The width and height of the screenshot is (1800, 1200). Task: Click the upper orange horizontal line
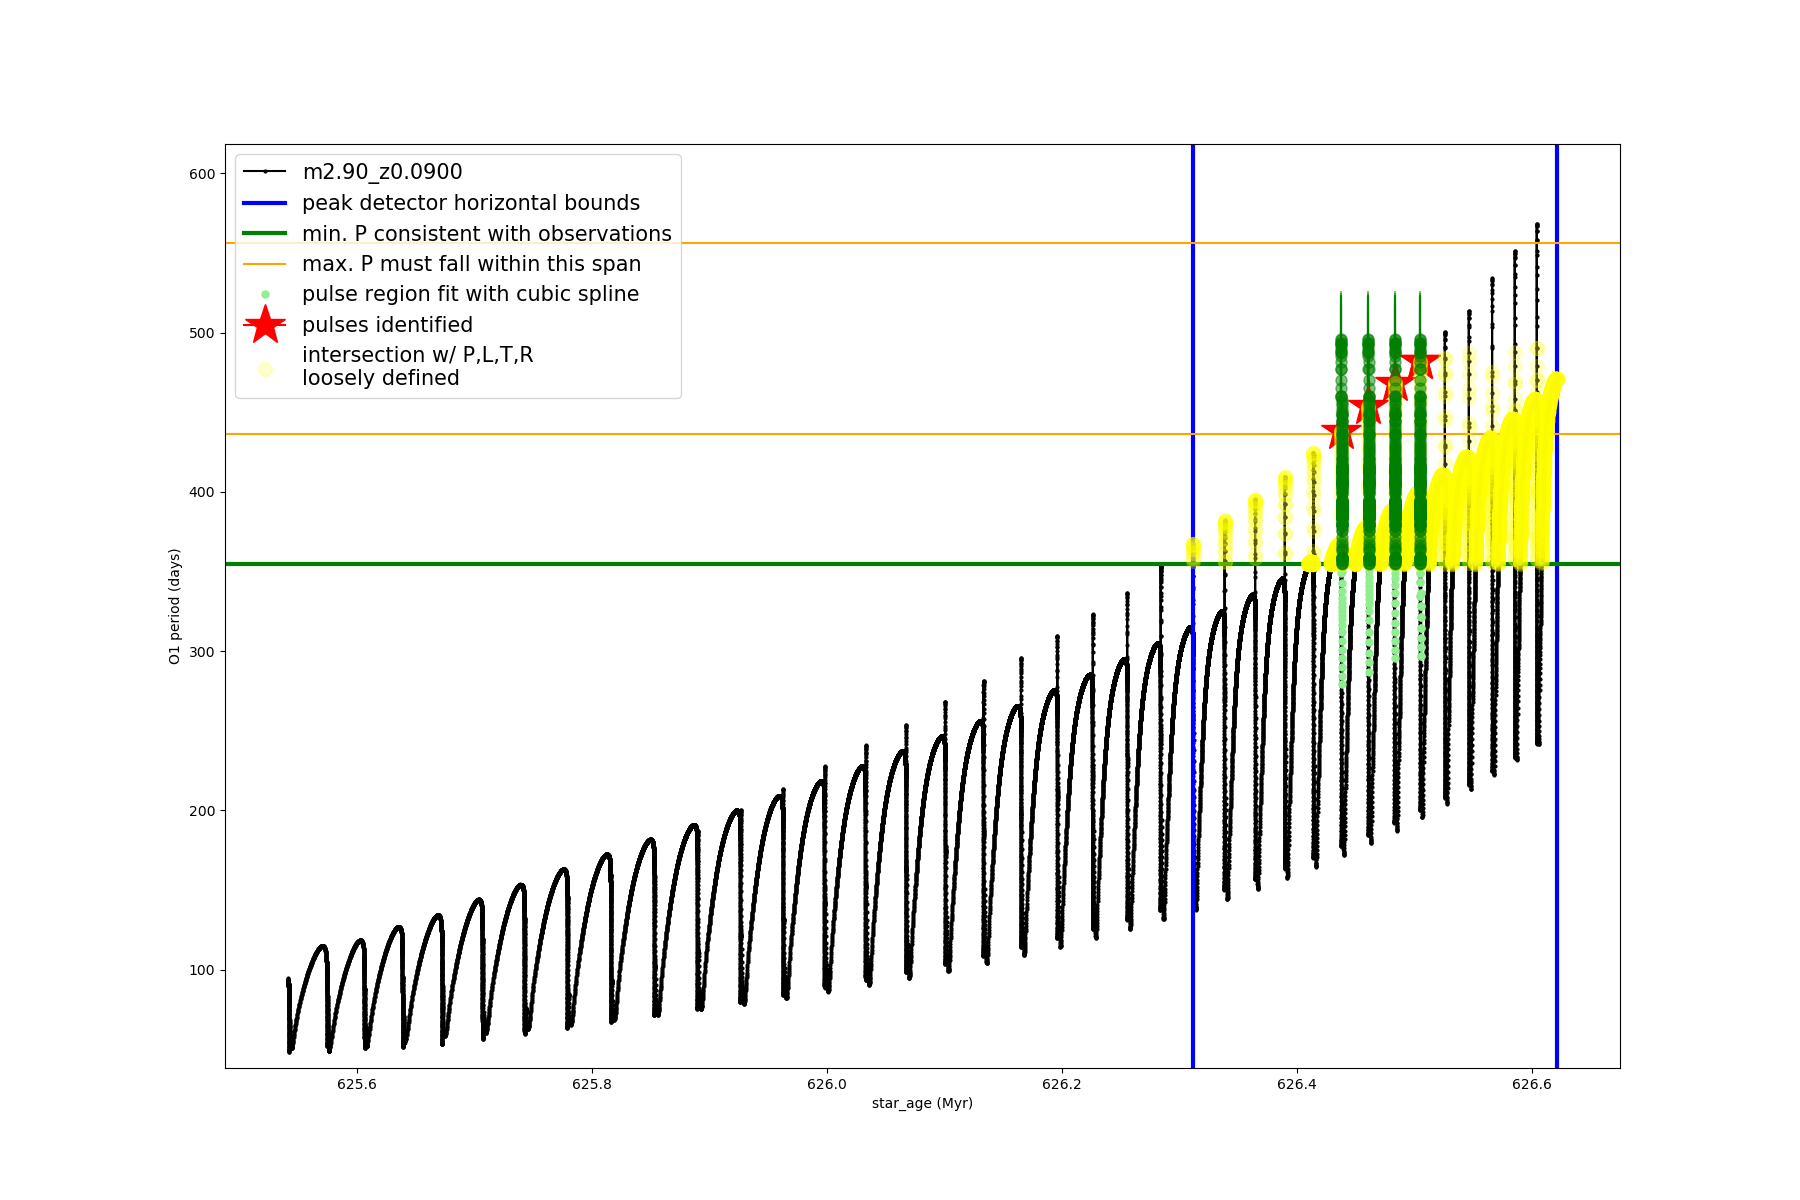click(x=900, y=243)
